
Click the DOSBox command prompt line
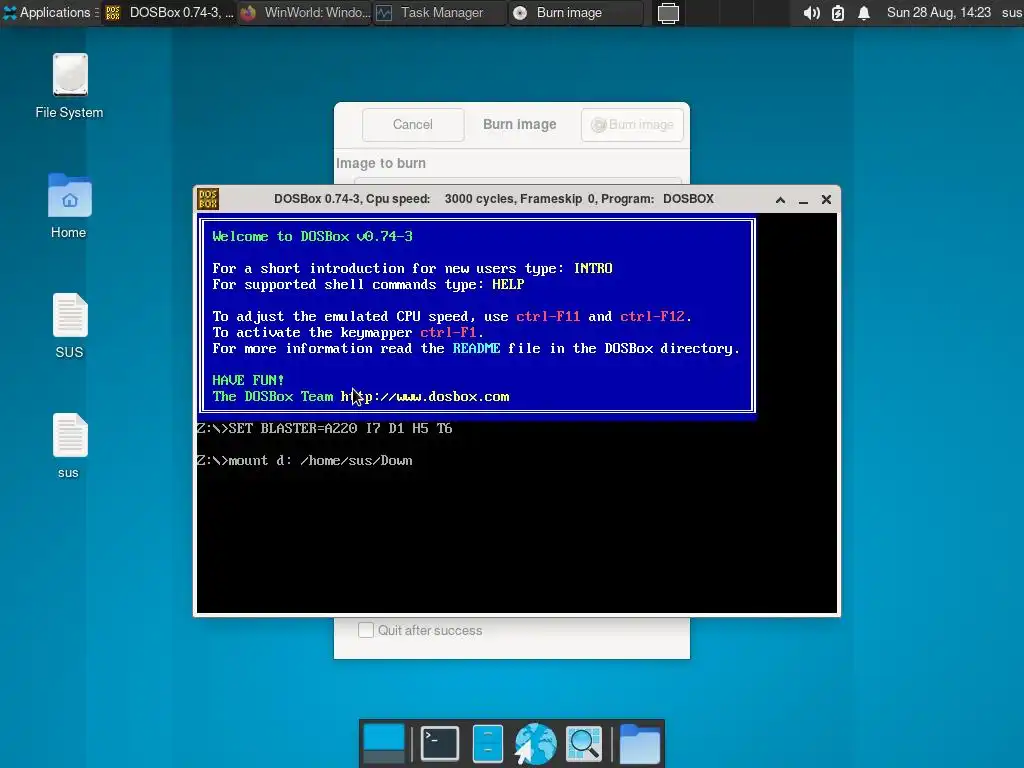[304, 460]
